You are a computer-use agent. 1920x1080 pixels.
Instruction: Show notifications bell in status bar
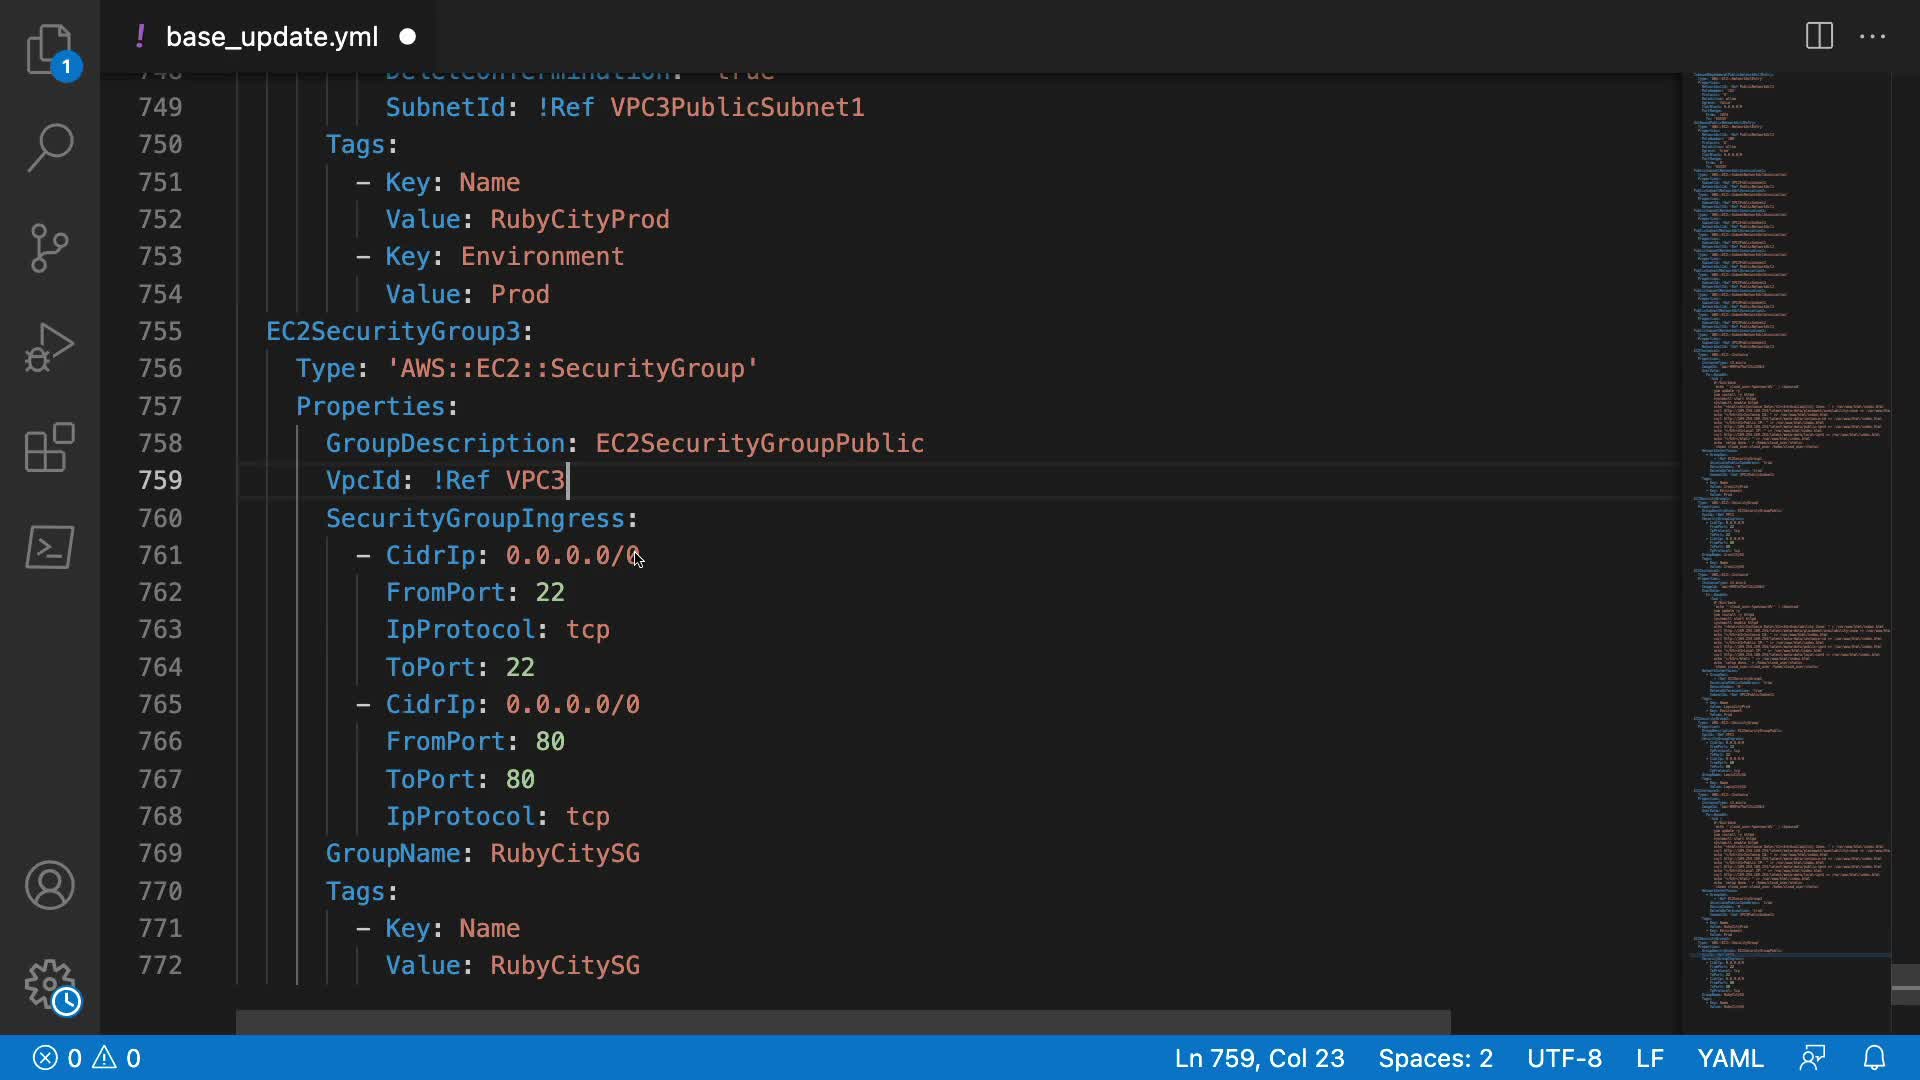1875,1058
